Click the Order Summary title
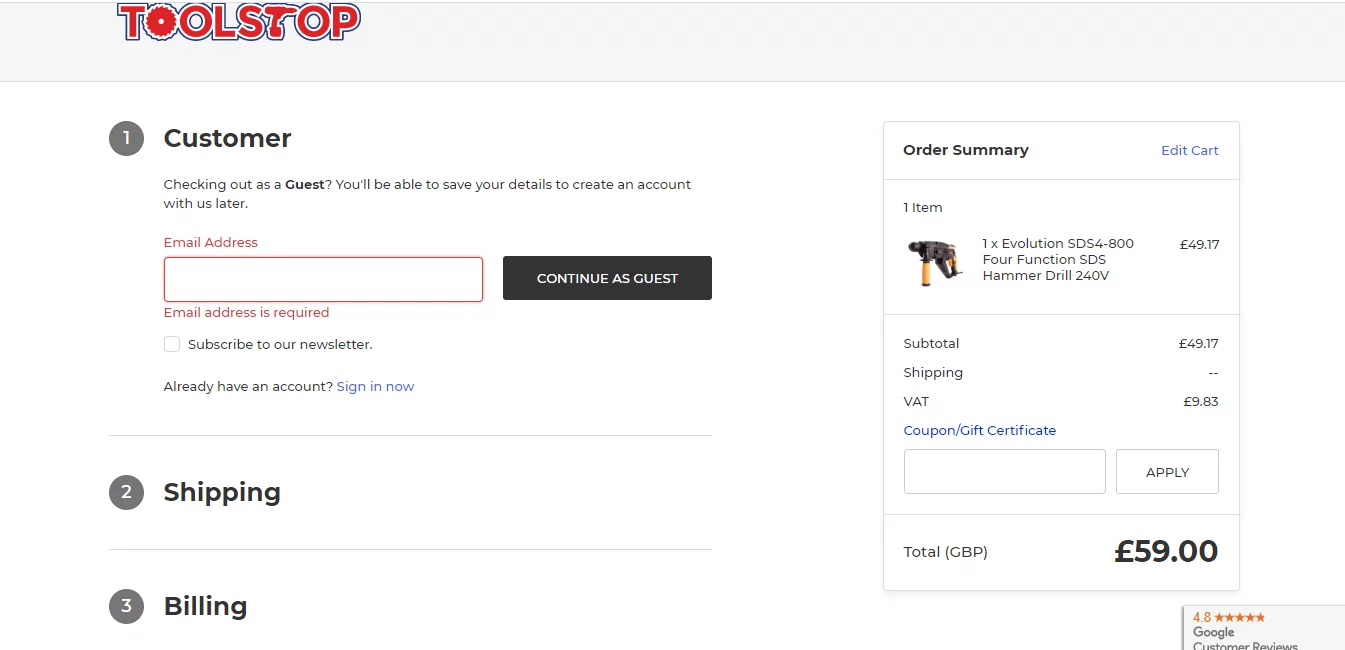 (966, 150)
